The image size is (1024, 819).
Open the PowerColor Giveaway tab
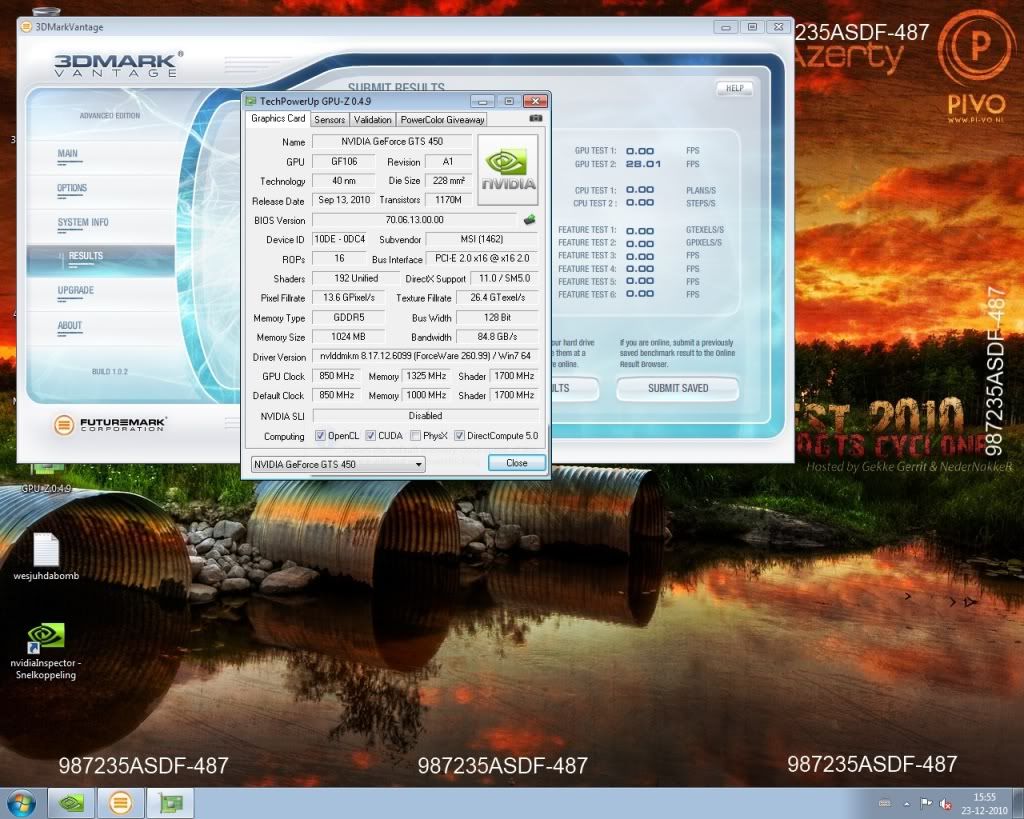(442, 120)
